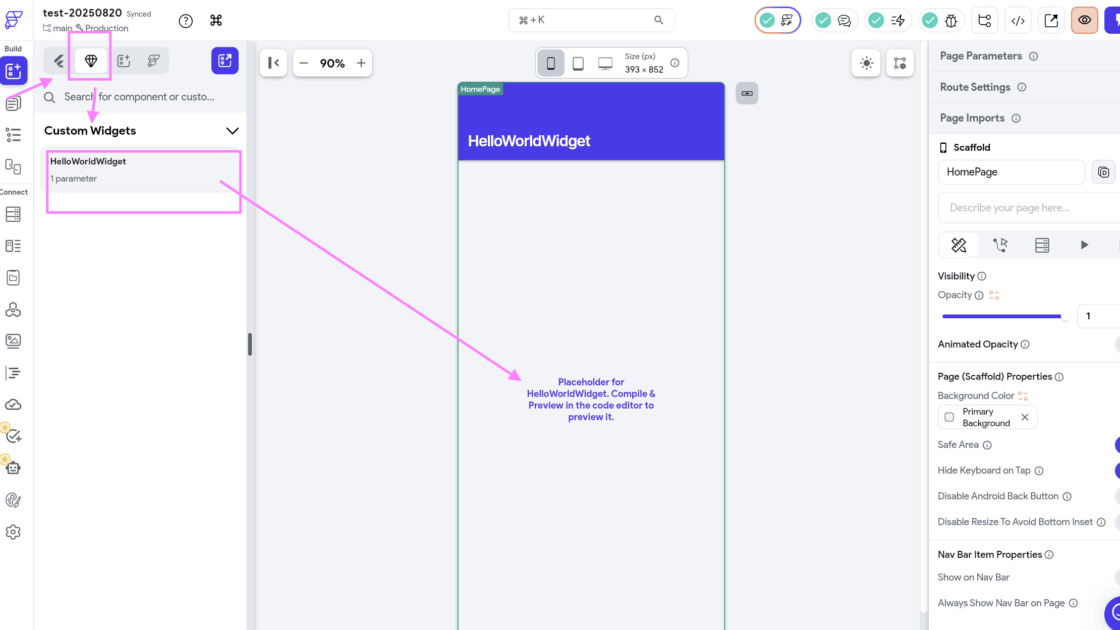Switch to Custom Widgets gem tab
This screenshot has height=630, width=1120.
(x=91, y=61)
